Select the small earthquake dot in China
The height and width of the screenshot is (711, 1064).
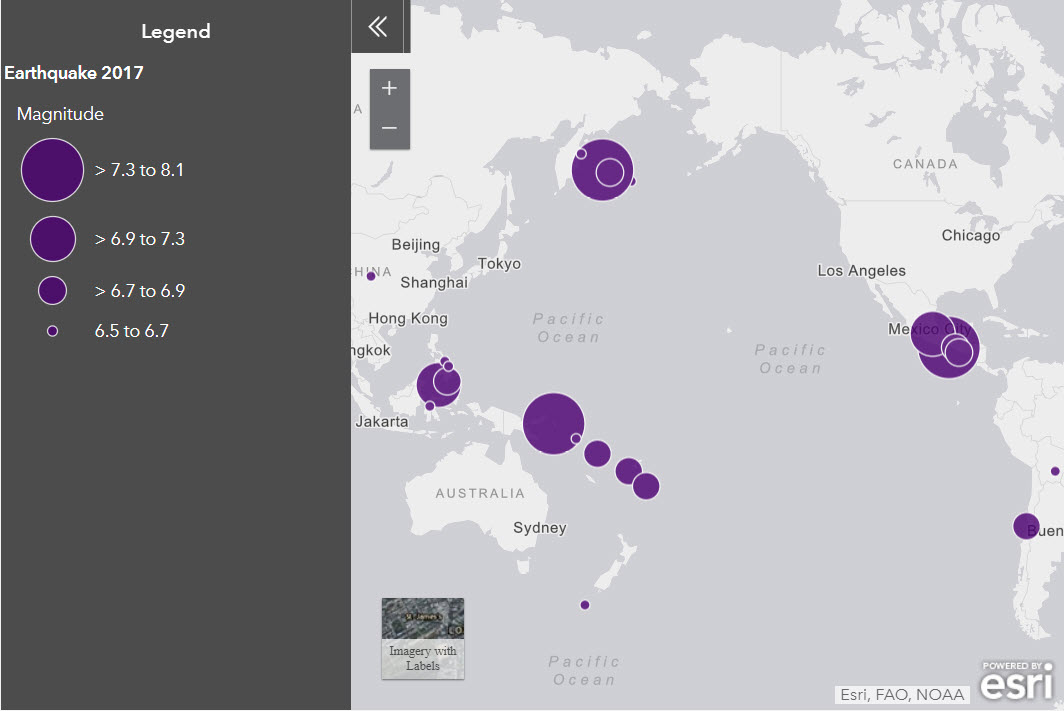pyautogui.click(x=371, y=276)
